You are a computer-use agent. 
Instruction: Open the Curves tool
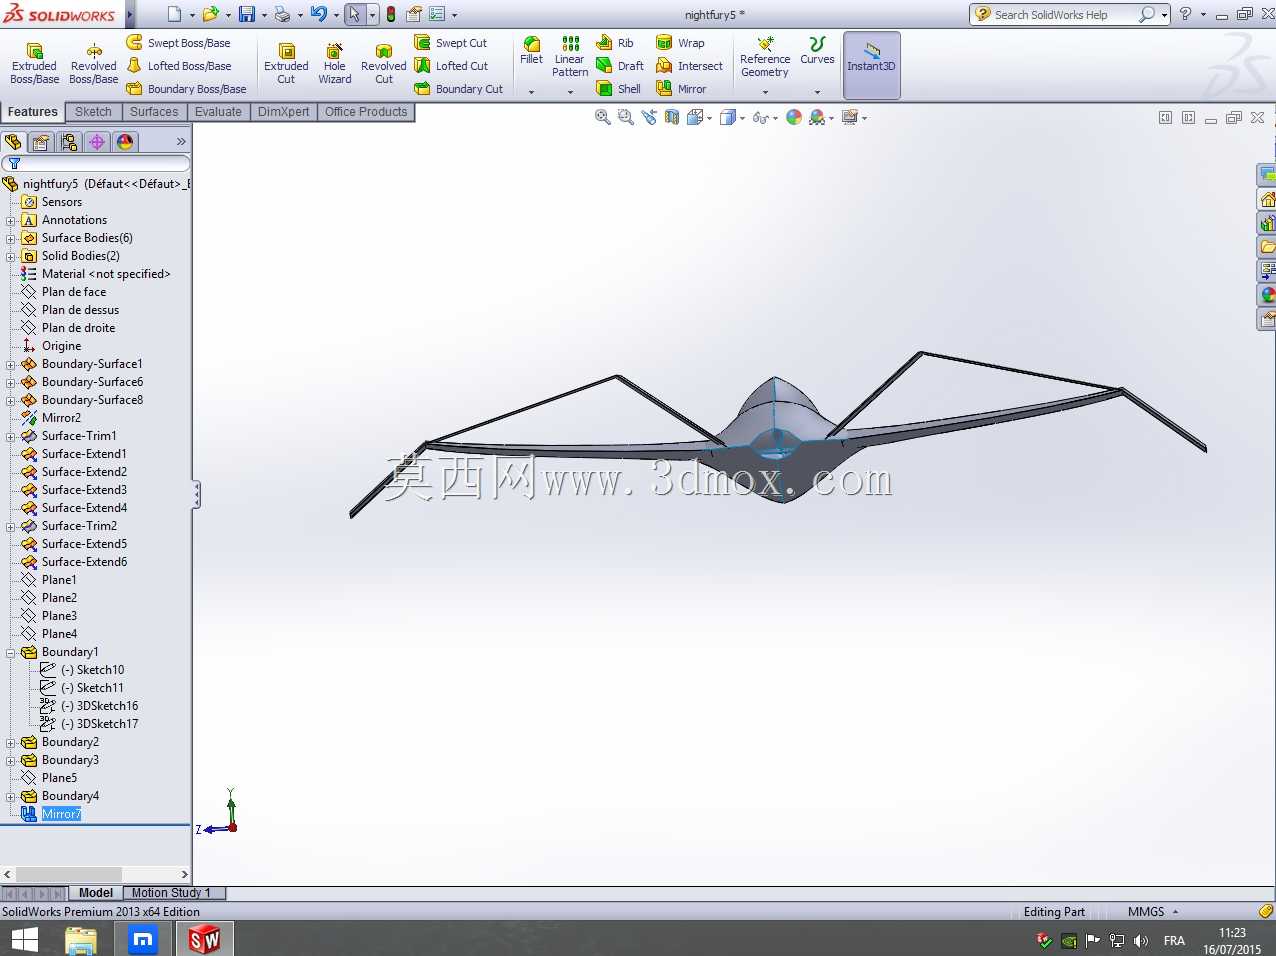[x=817, y=51]
